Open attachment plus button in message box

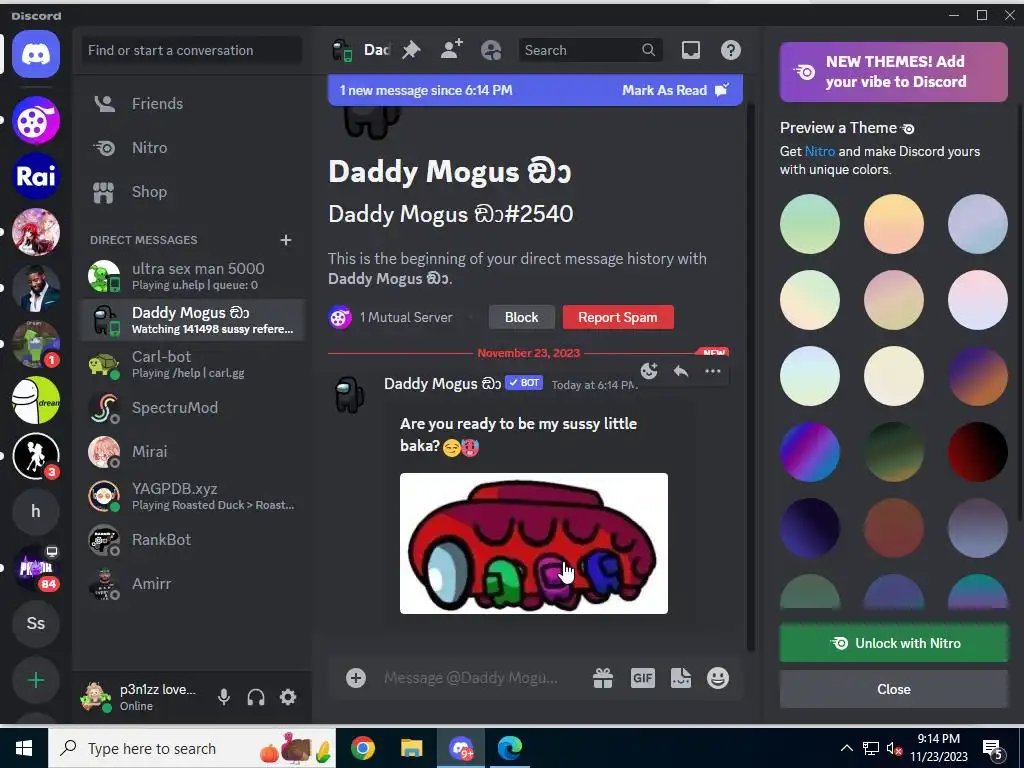pos(356,678)
